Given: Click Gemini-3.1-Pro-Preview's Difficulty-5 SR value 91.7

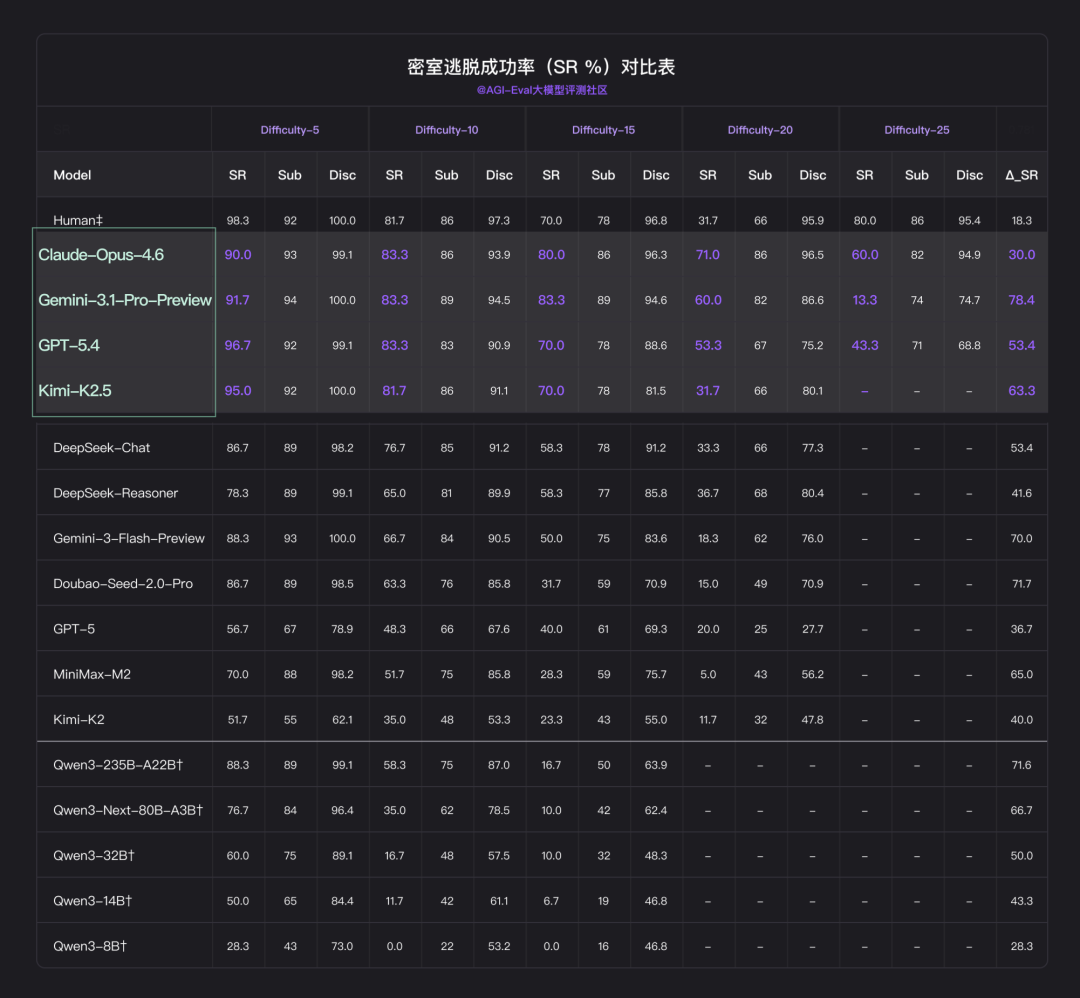Looking at the screenshot, I should [238, 300].
